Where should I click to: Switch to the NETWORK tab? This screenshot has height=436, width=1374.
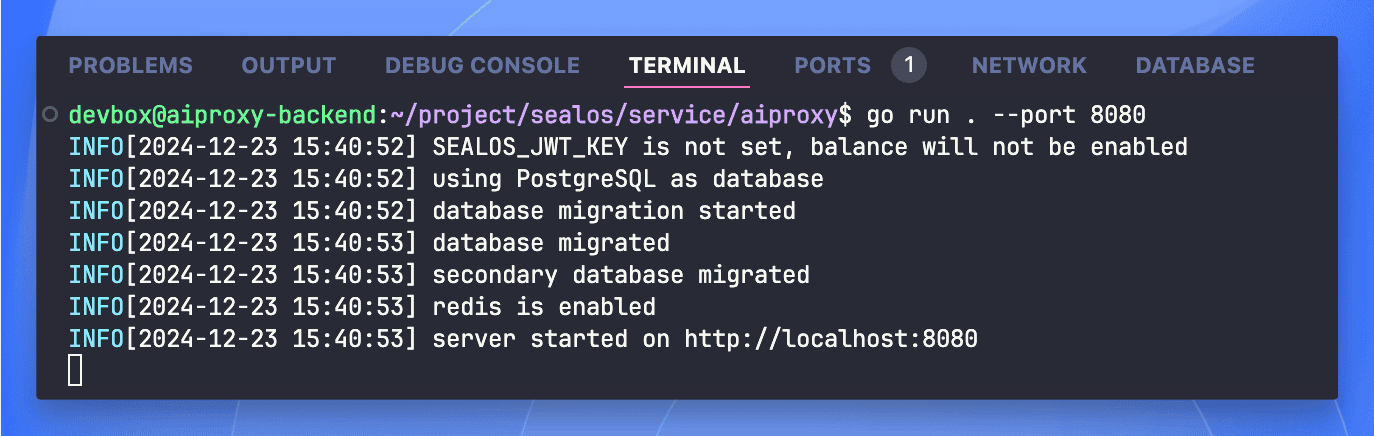(1029, 66)
